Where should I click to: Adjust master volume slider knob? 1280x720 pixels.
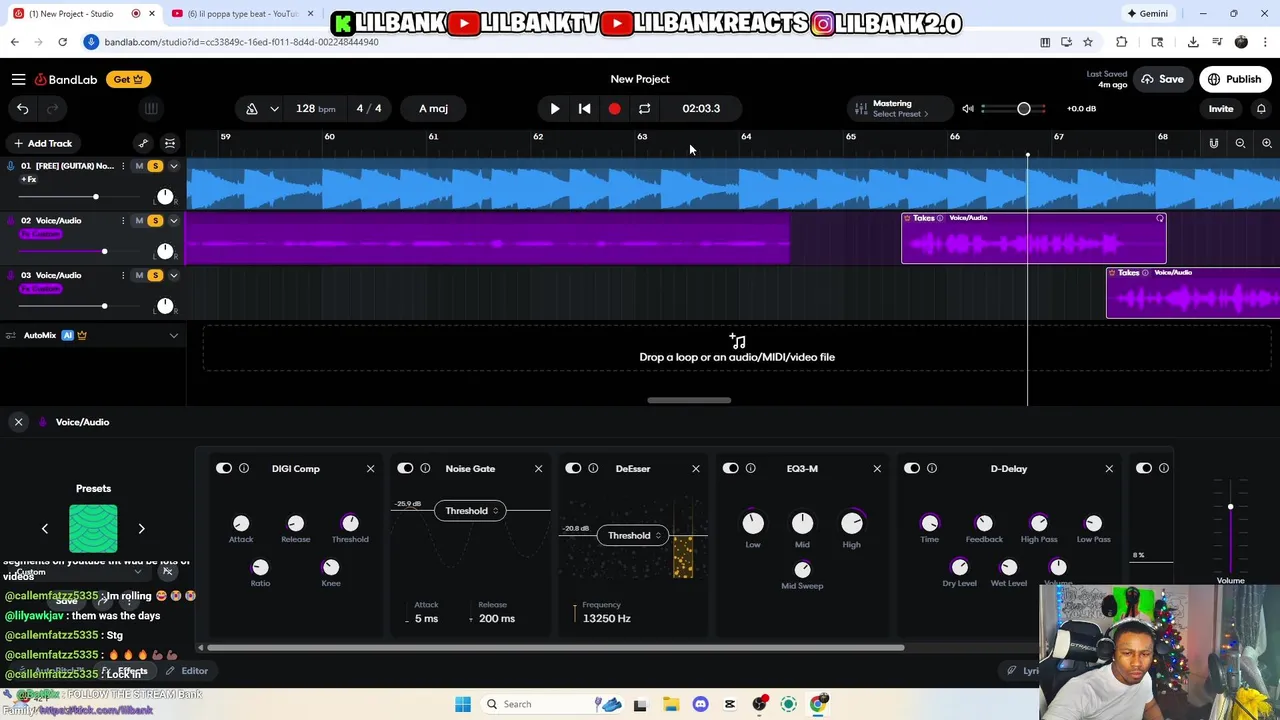click(1024, 108)
